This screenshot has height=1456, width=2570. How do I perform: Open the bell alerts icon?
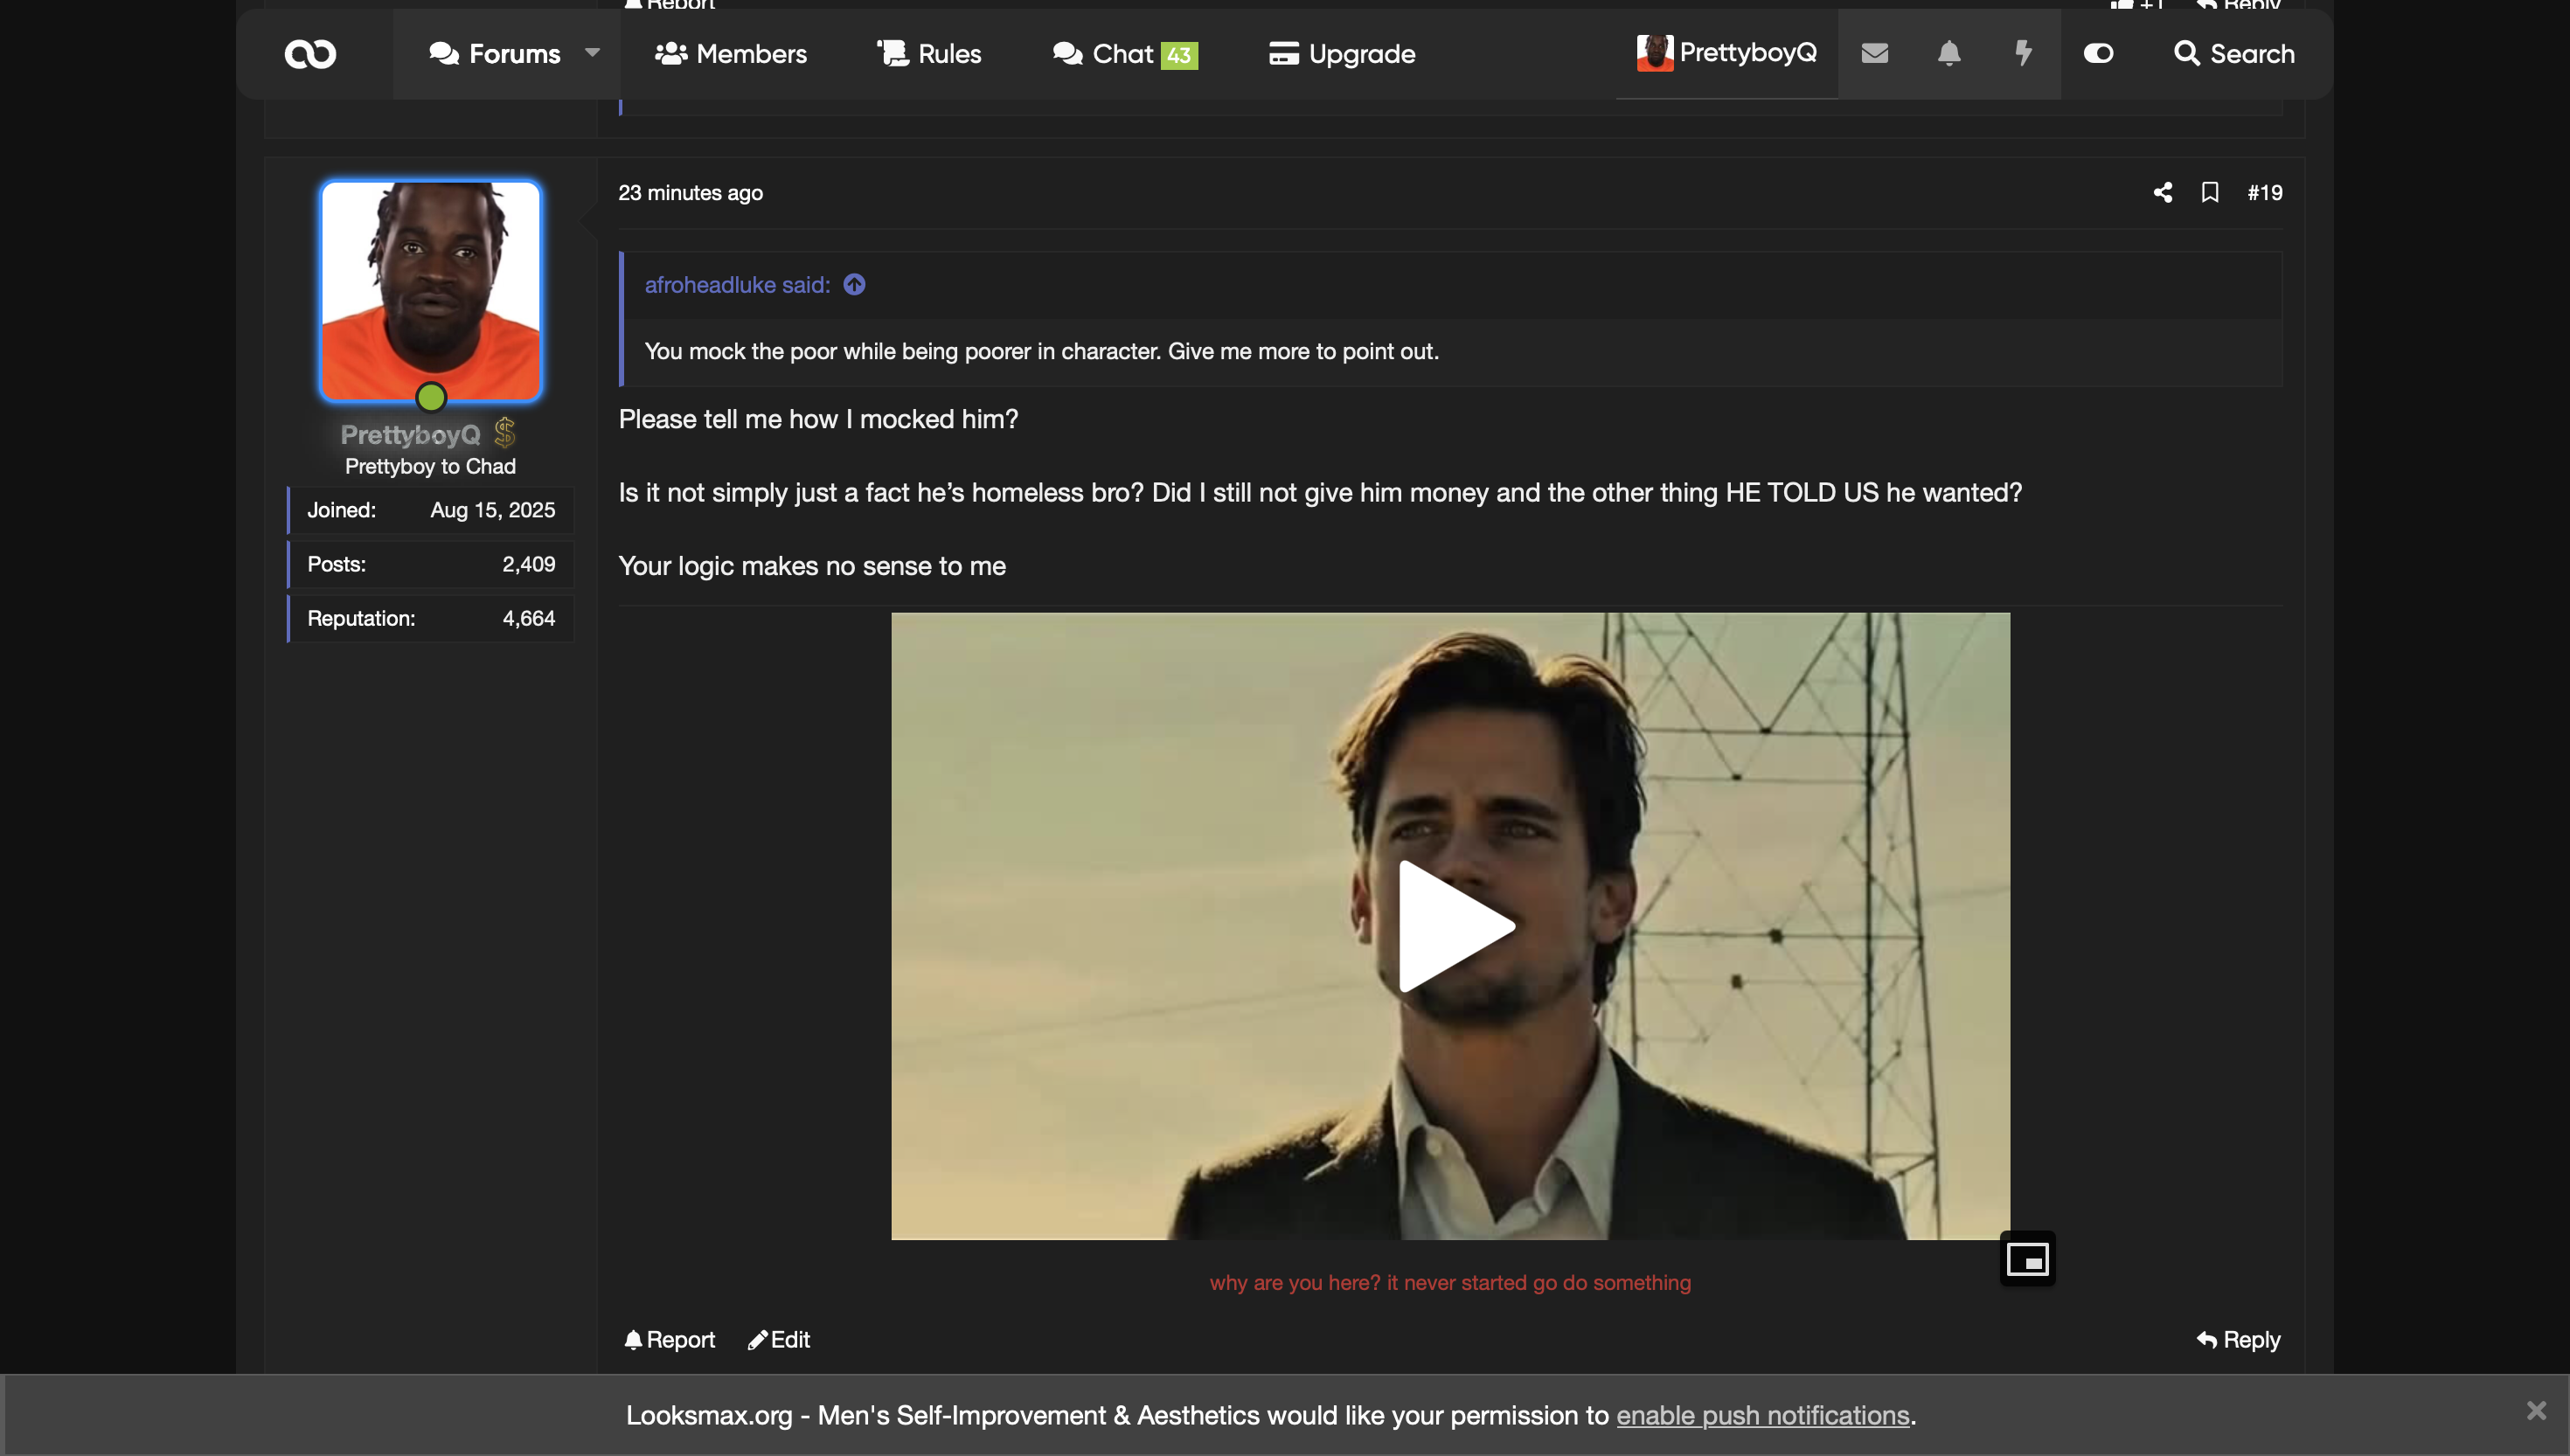tap(1948, 54)
